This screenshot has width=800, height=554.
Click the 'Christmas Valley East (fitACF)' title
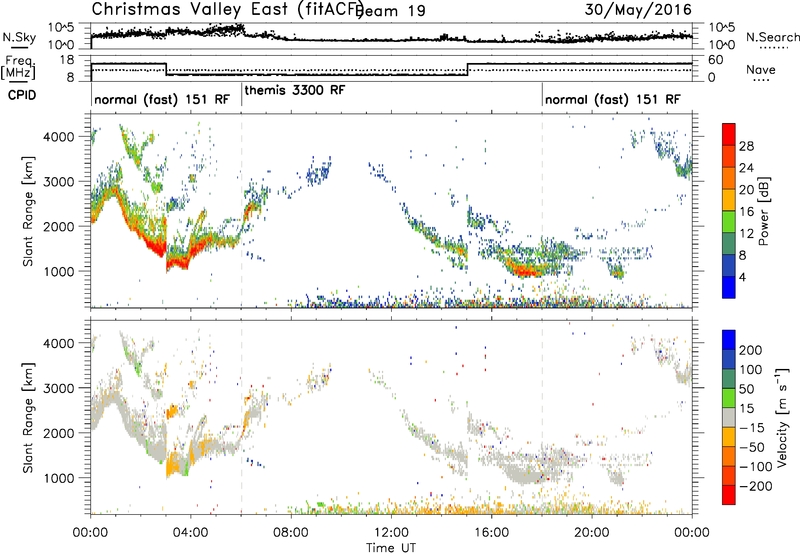click(228, 9)
